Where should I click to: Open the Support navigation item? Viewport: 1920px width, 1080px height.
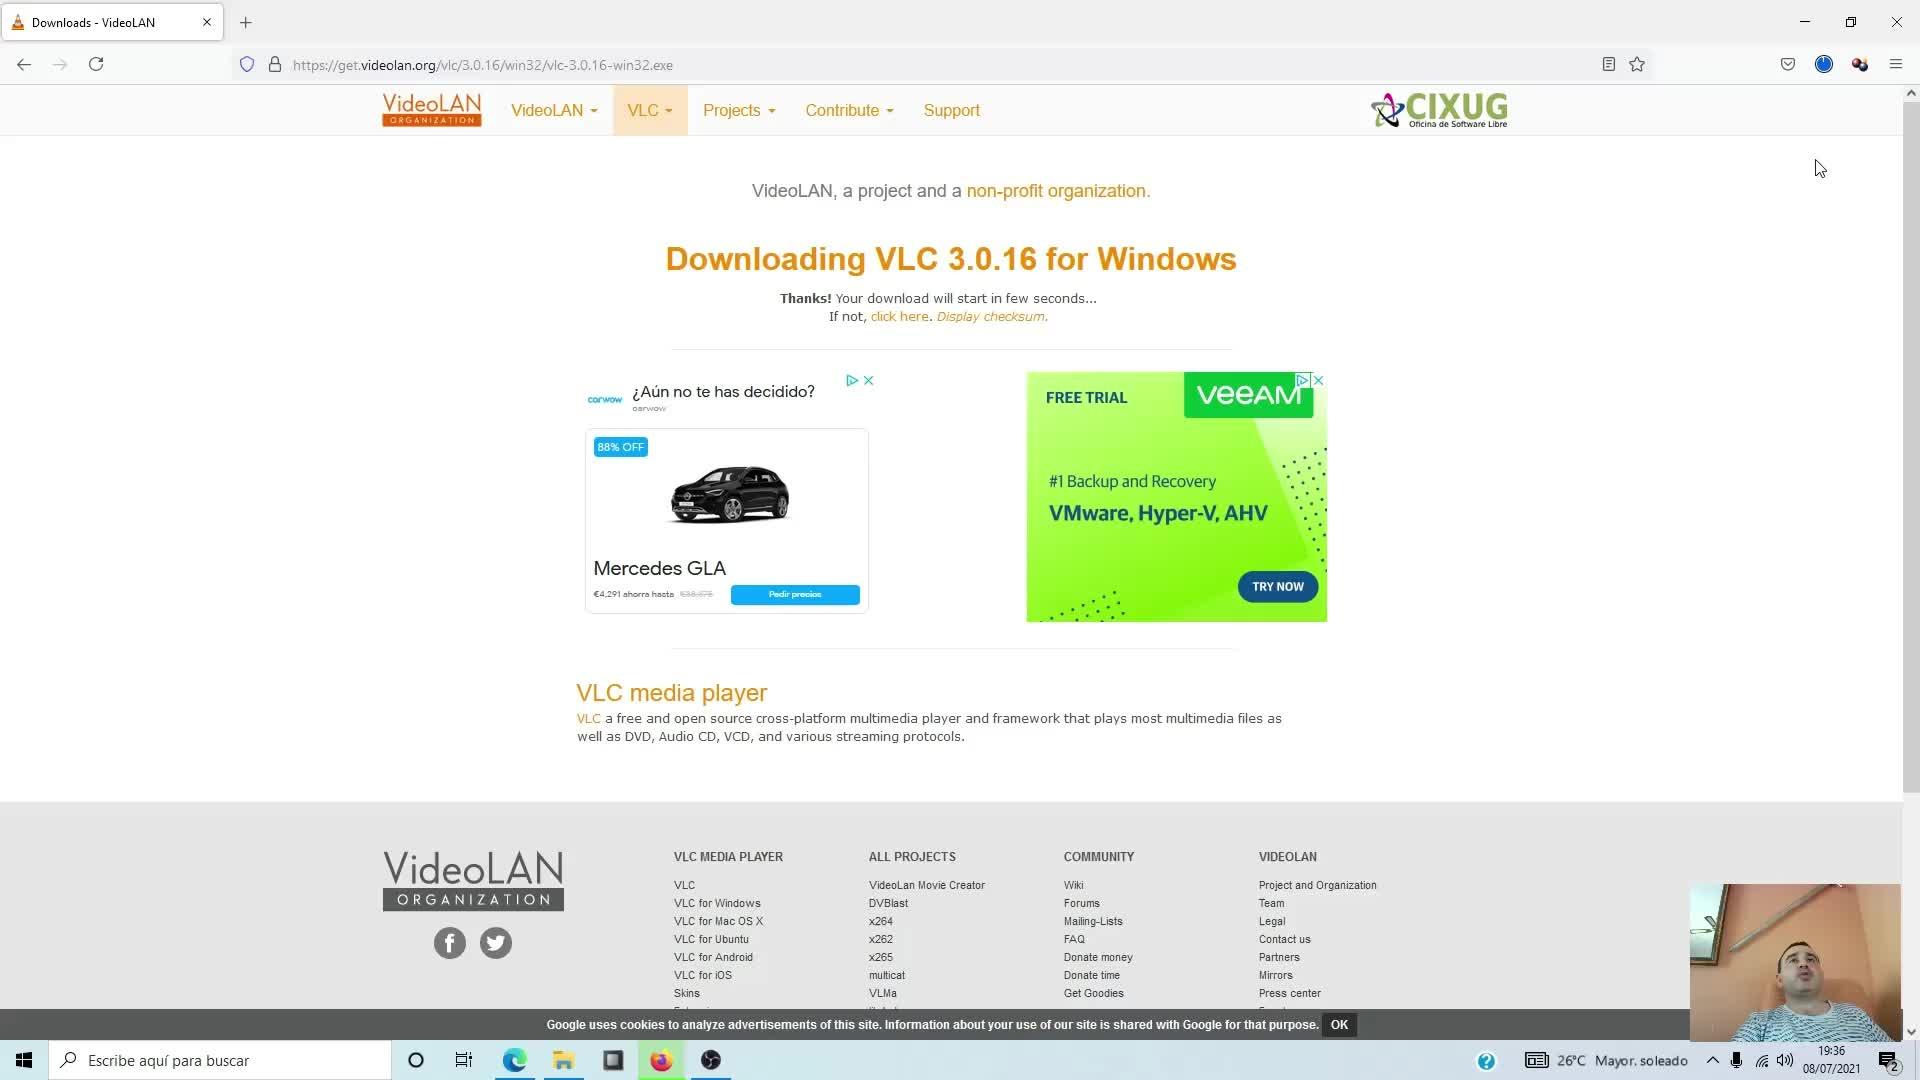951,110
